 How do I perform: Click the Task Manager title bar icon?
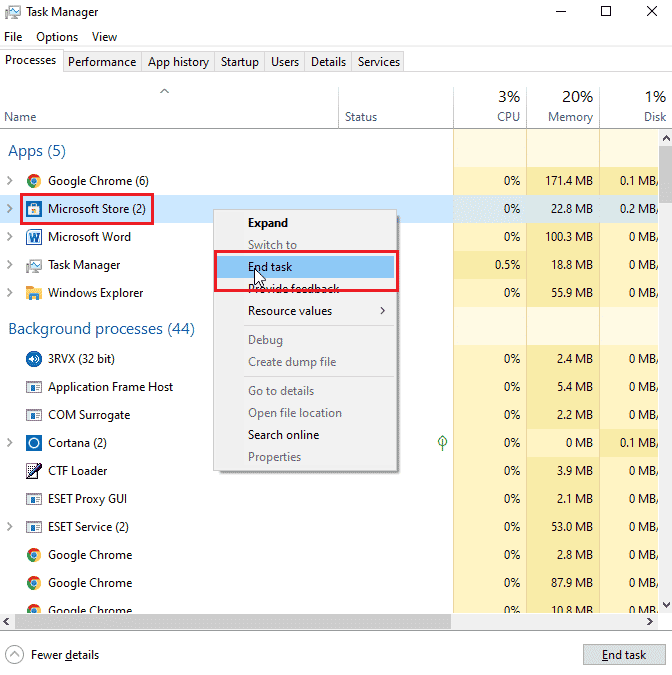pos(12,12)
